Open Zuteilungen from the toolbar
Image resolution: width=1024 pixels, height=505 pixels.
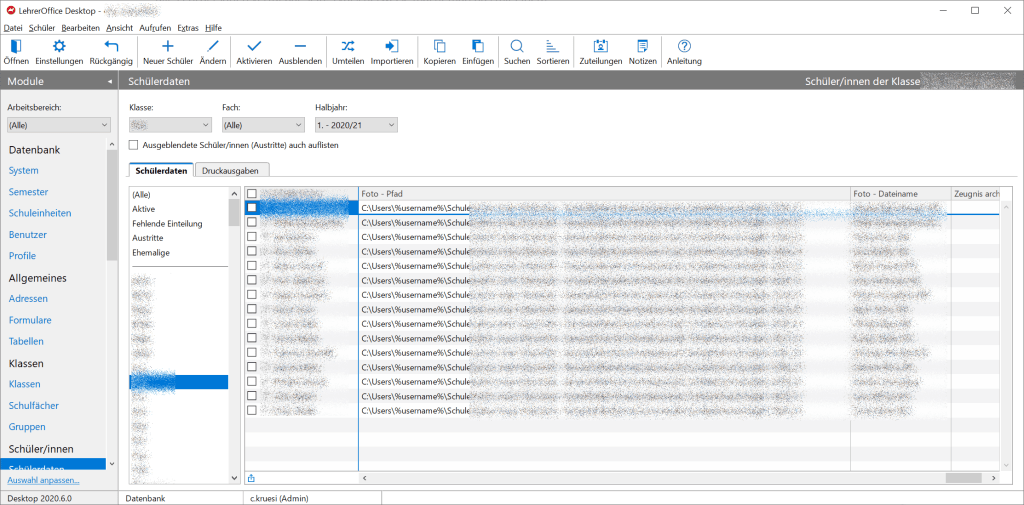point(600,47)
